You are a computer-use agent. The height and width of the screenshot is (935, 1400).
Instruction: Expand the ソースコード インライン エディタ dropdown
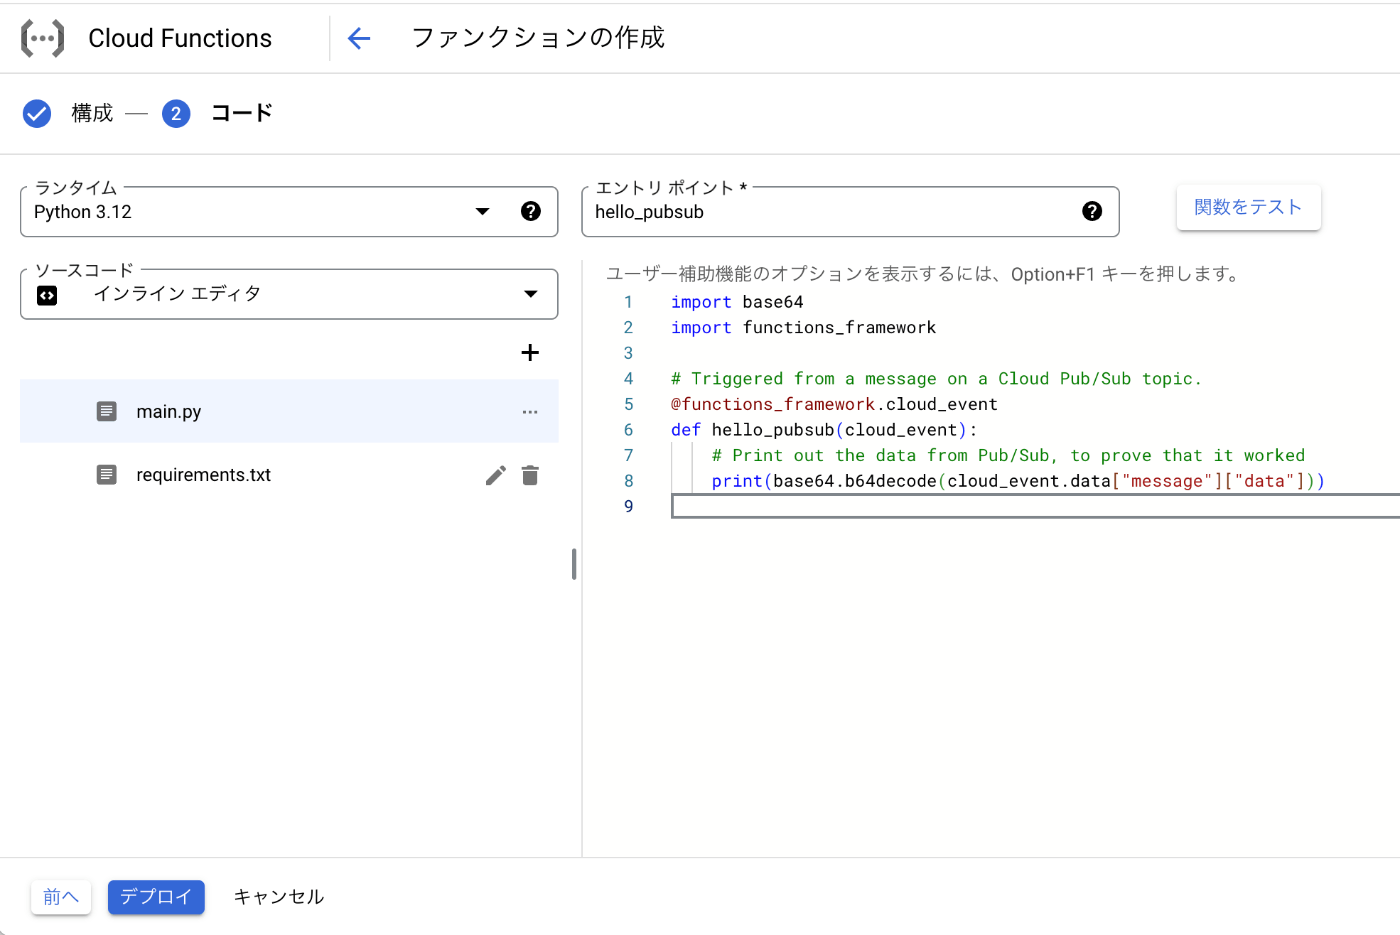pos(289,294)
